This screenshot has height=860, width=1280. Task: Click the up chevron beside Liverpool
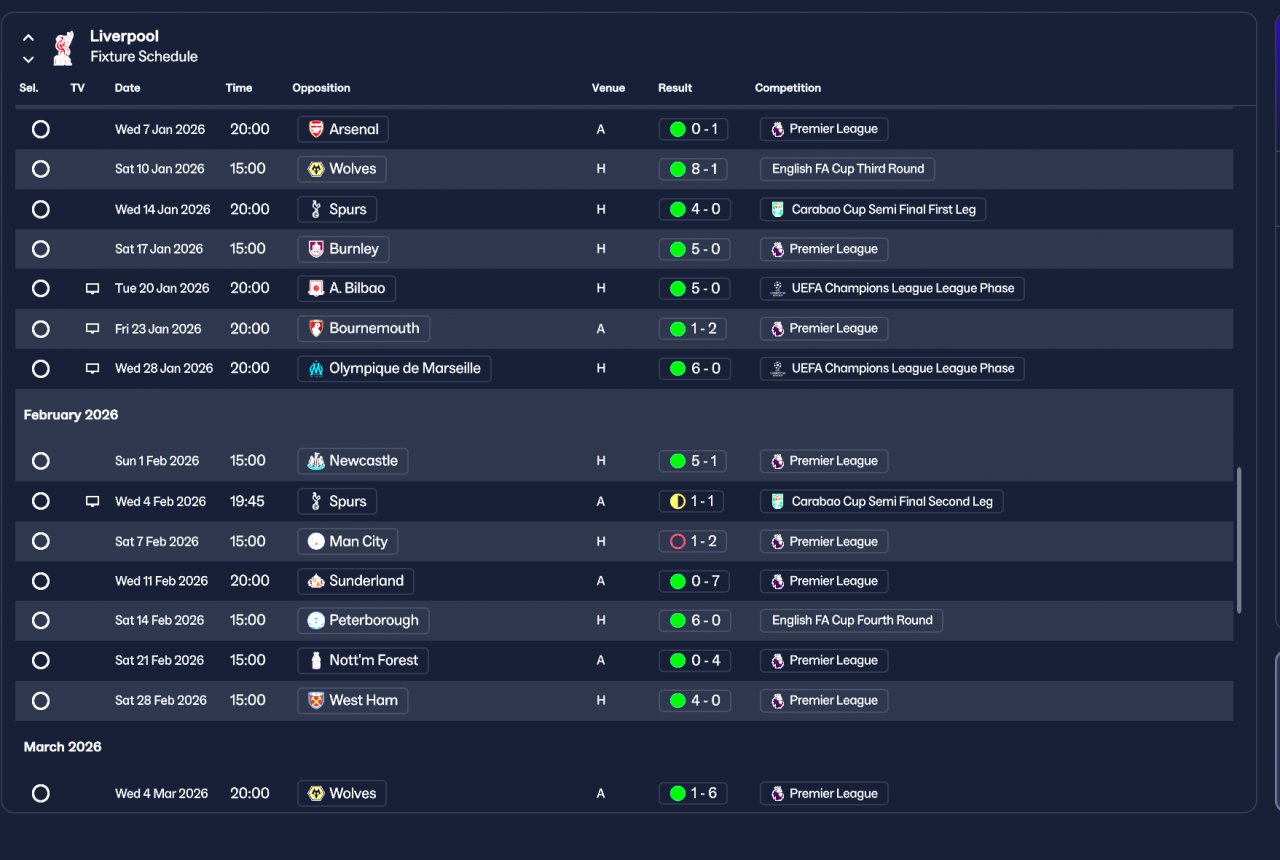(x=28, y=38)
